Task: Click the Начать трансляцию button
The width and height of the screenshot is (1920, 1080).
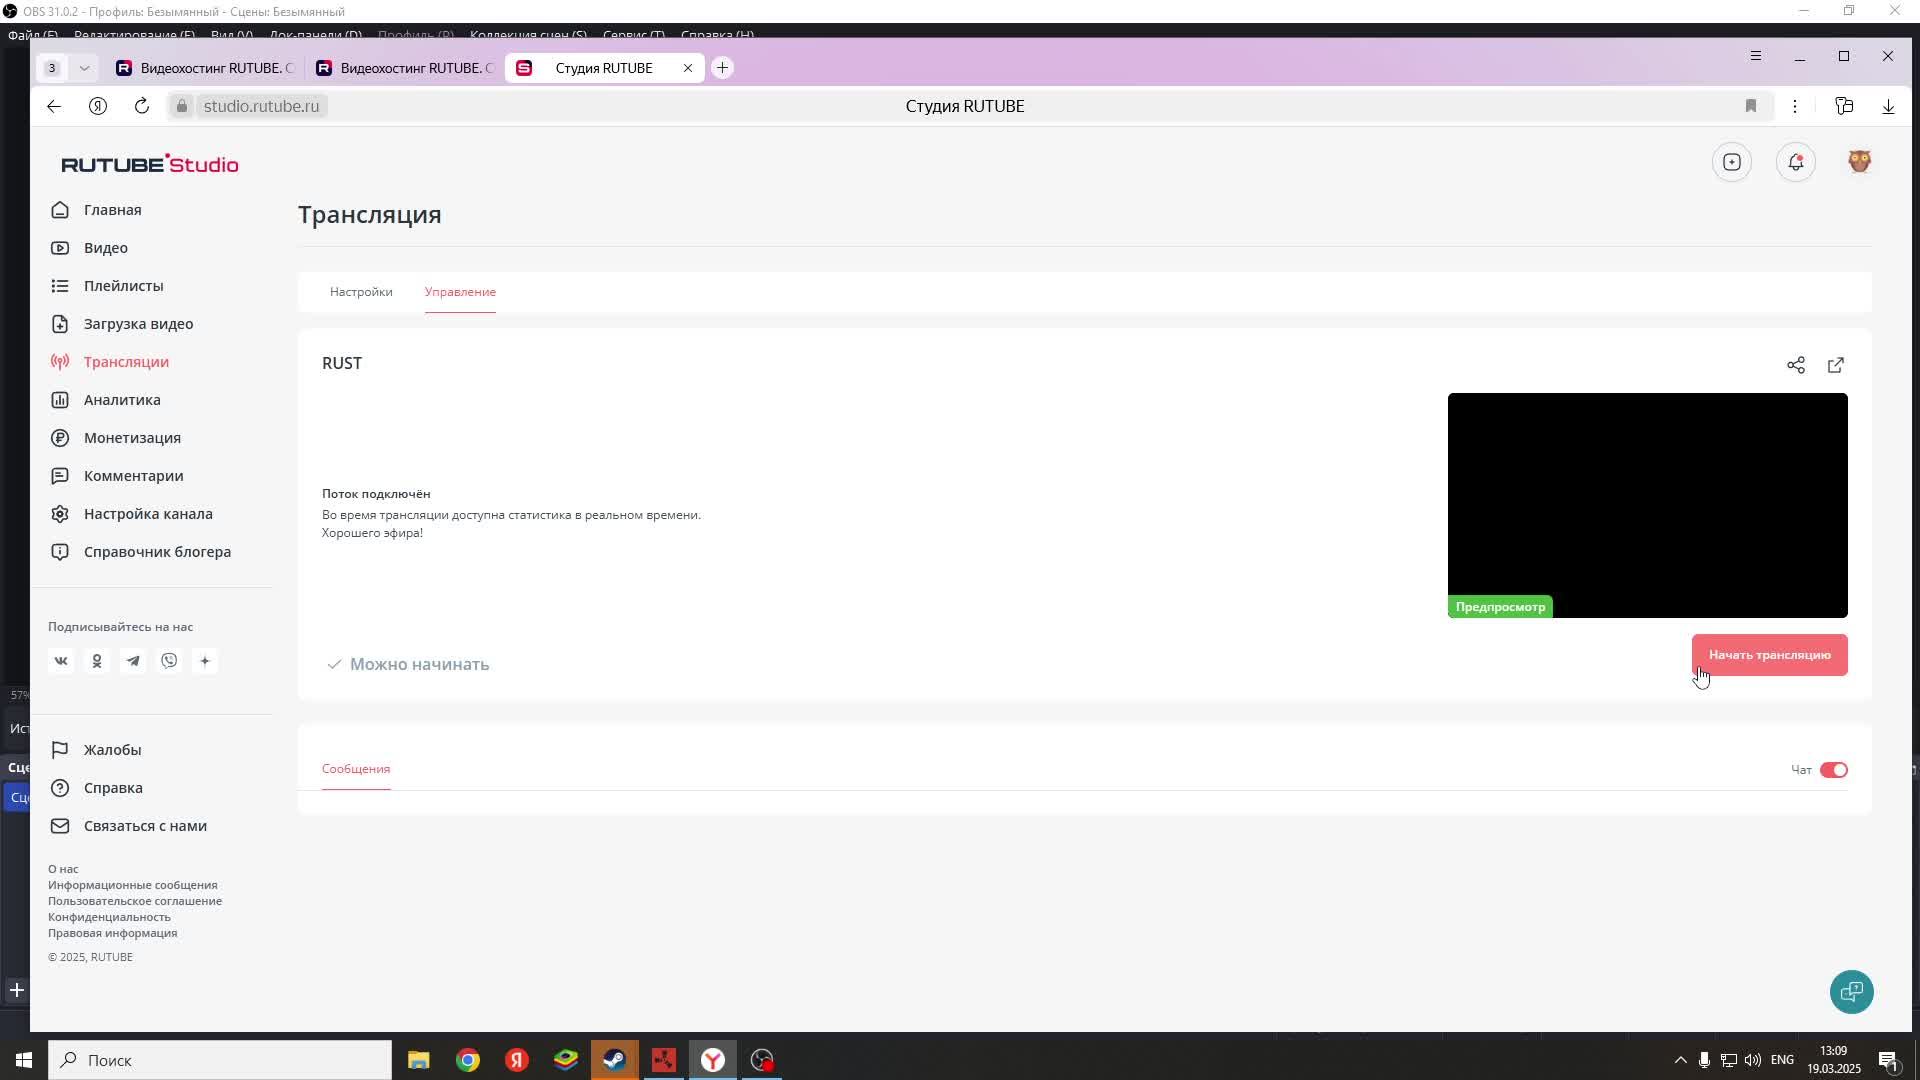Action: coord(1769,655)
